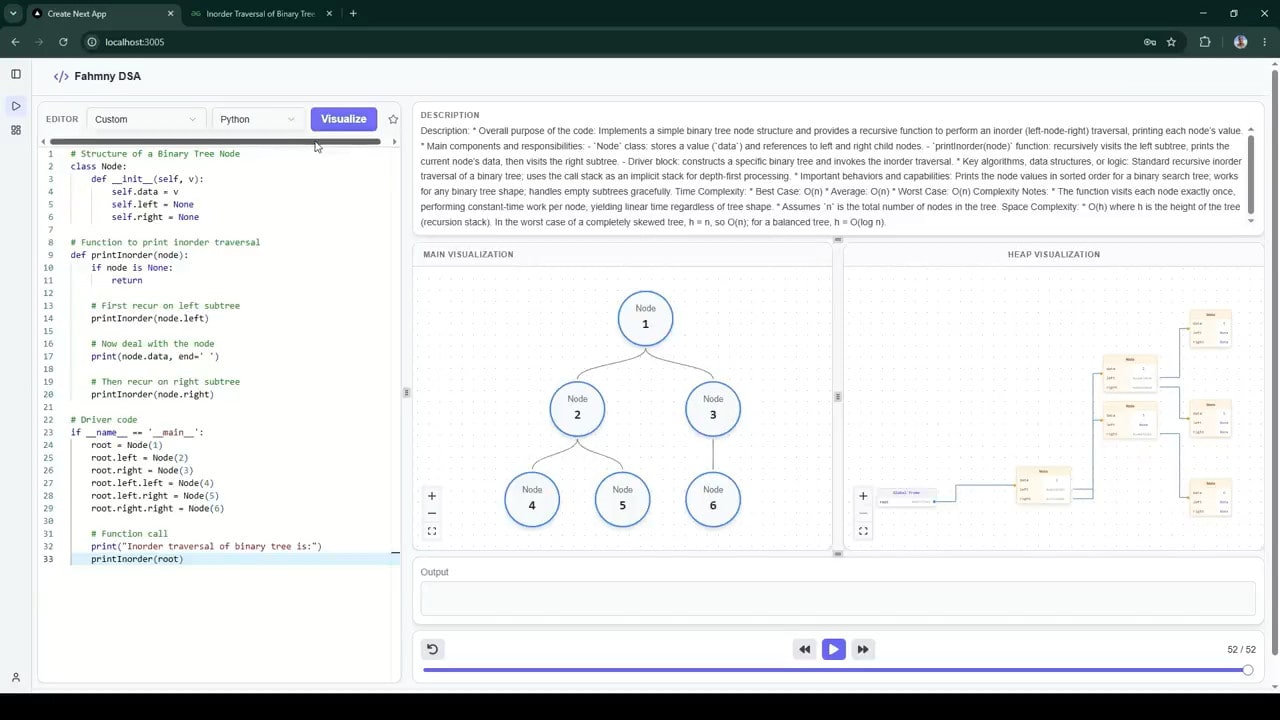
Task: Go back in the browser
Action: (15, 42)
